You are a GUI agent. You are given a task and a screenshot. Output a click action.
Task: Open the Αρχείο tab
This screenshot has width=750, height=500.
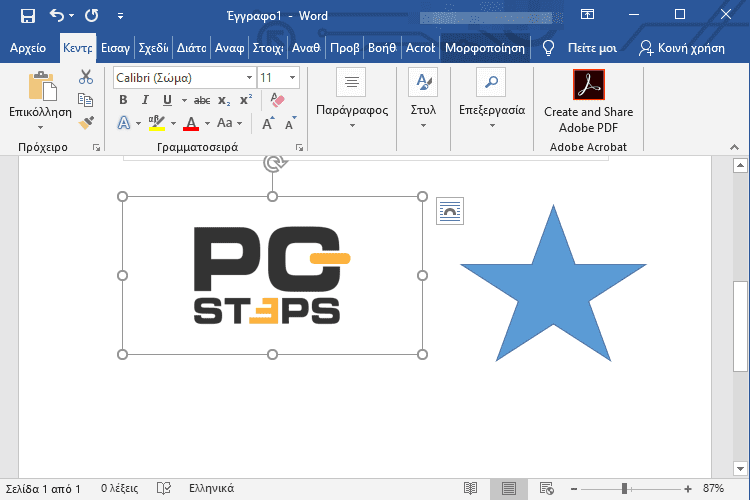(28, 48)
